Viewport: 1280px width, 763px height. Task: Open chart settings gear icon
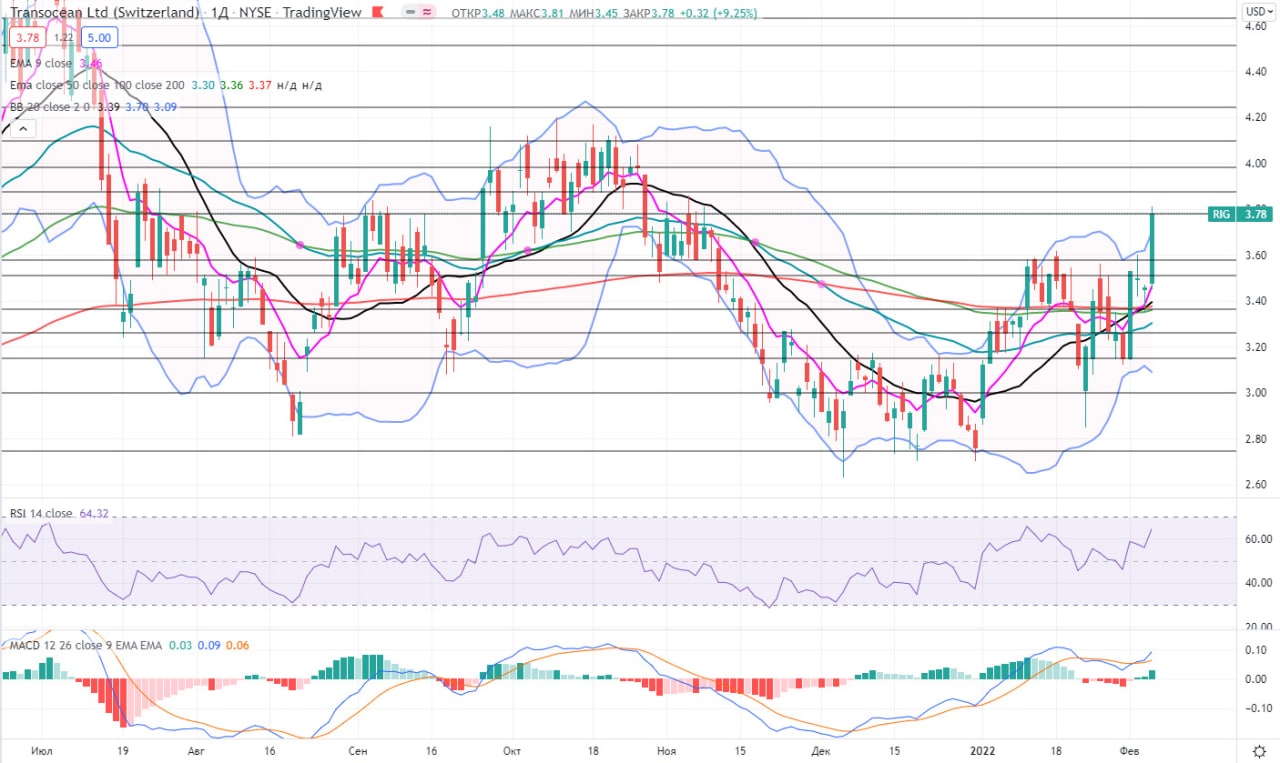click(1259, 750)
